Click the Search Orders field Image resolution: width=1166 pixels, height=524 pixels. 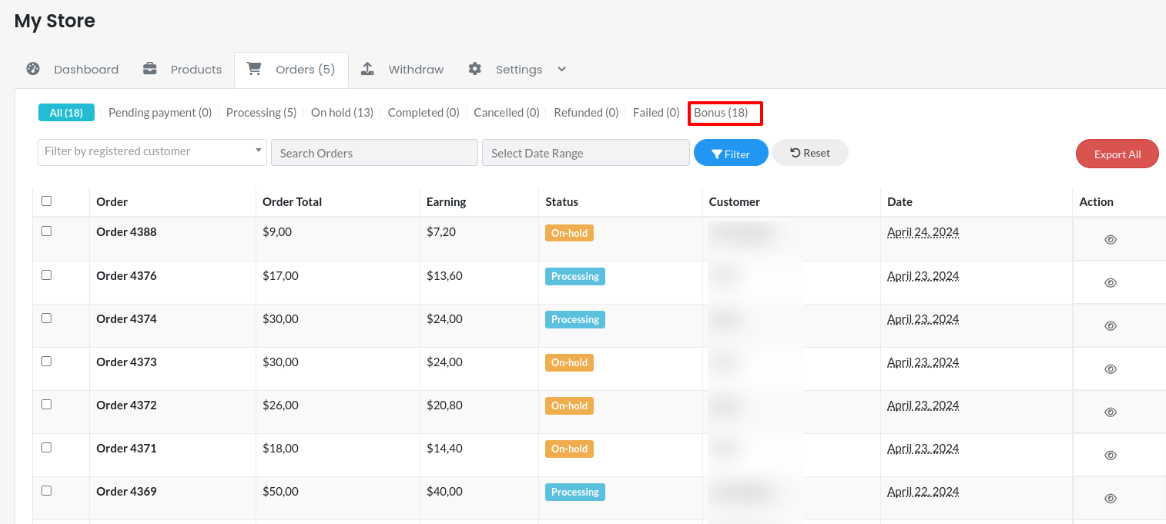click(374, 153)
